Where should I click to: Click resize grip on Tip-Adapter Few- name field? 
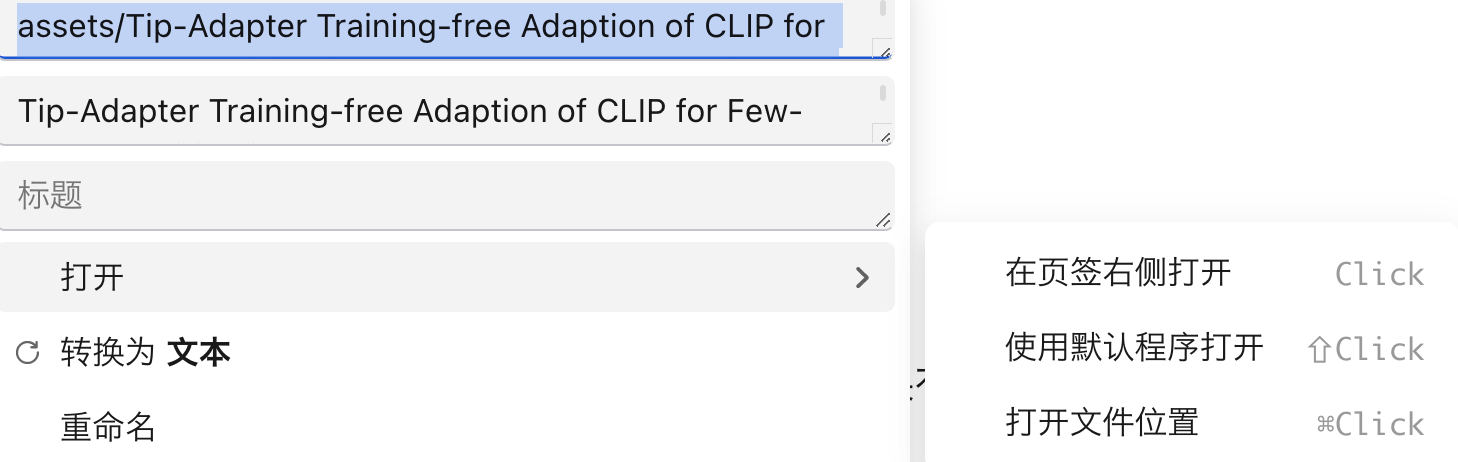[x=882, y=134]
